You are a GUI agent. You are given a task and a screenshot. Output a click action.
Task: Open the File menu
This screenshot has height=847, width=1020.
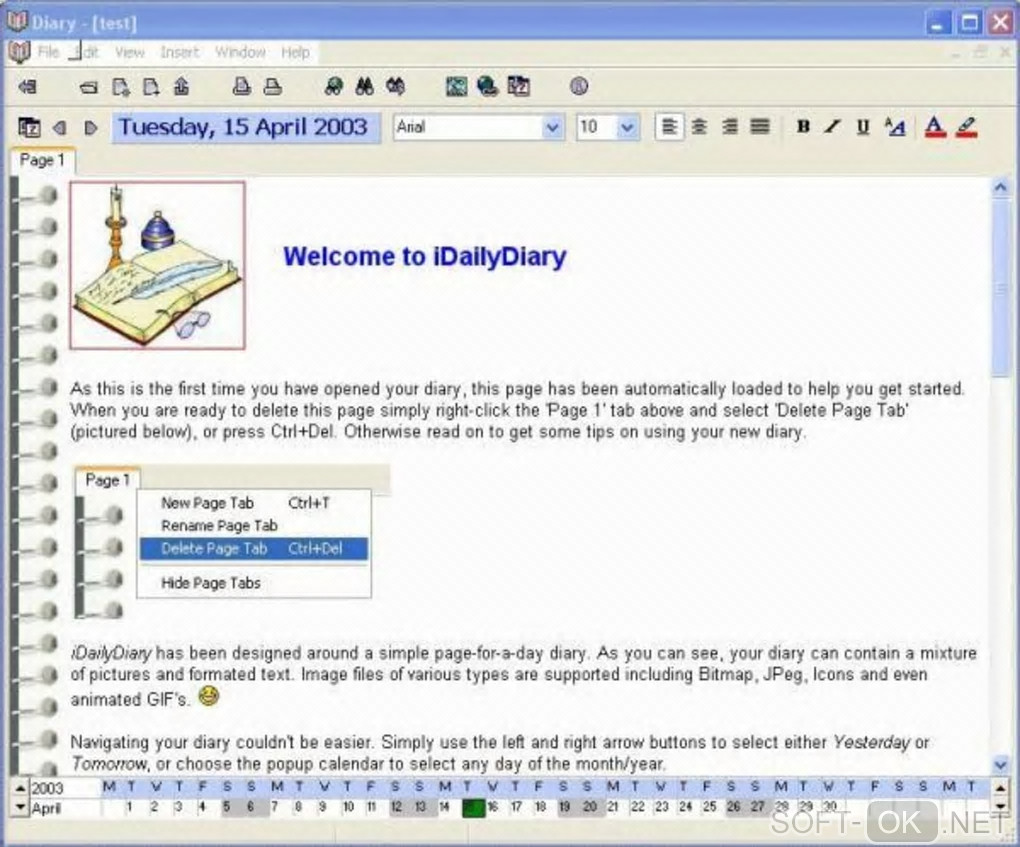[x=49, y=52]
